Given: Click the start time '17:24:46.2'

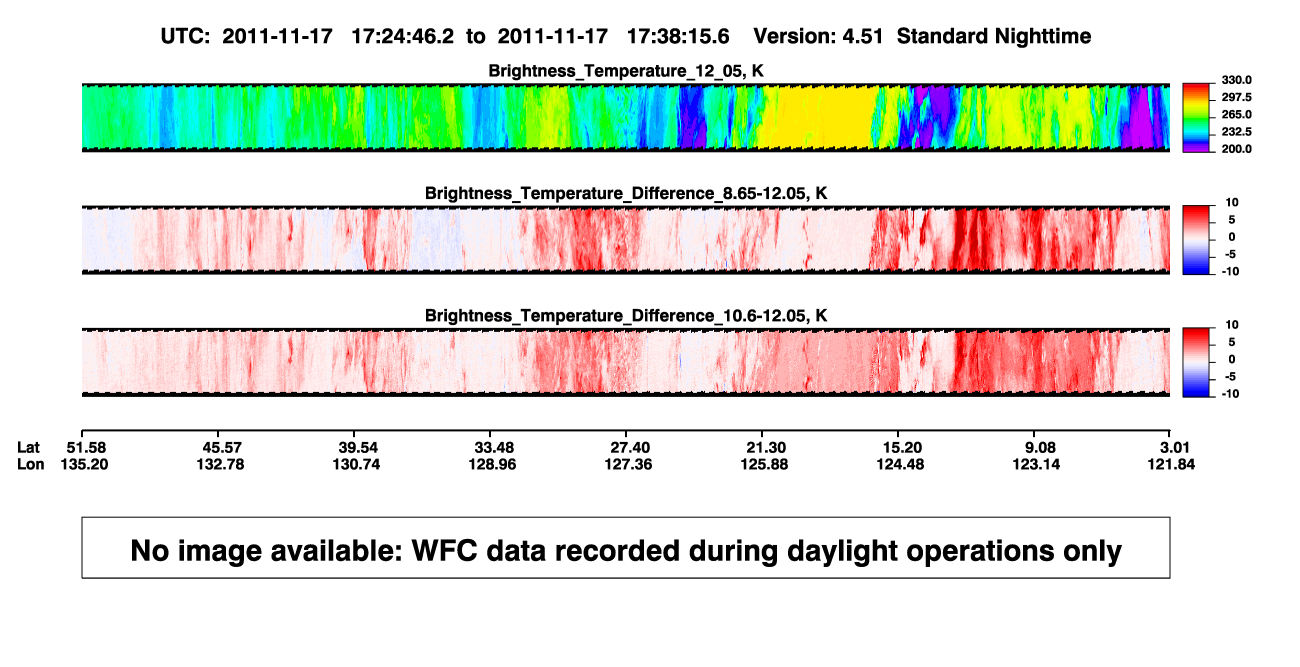Looking at the screenshot, I should click(403, 36).
